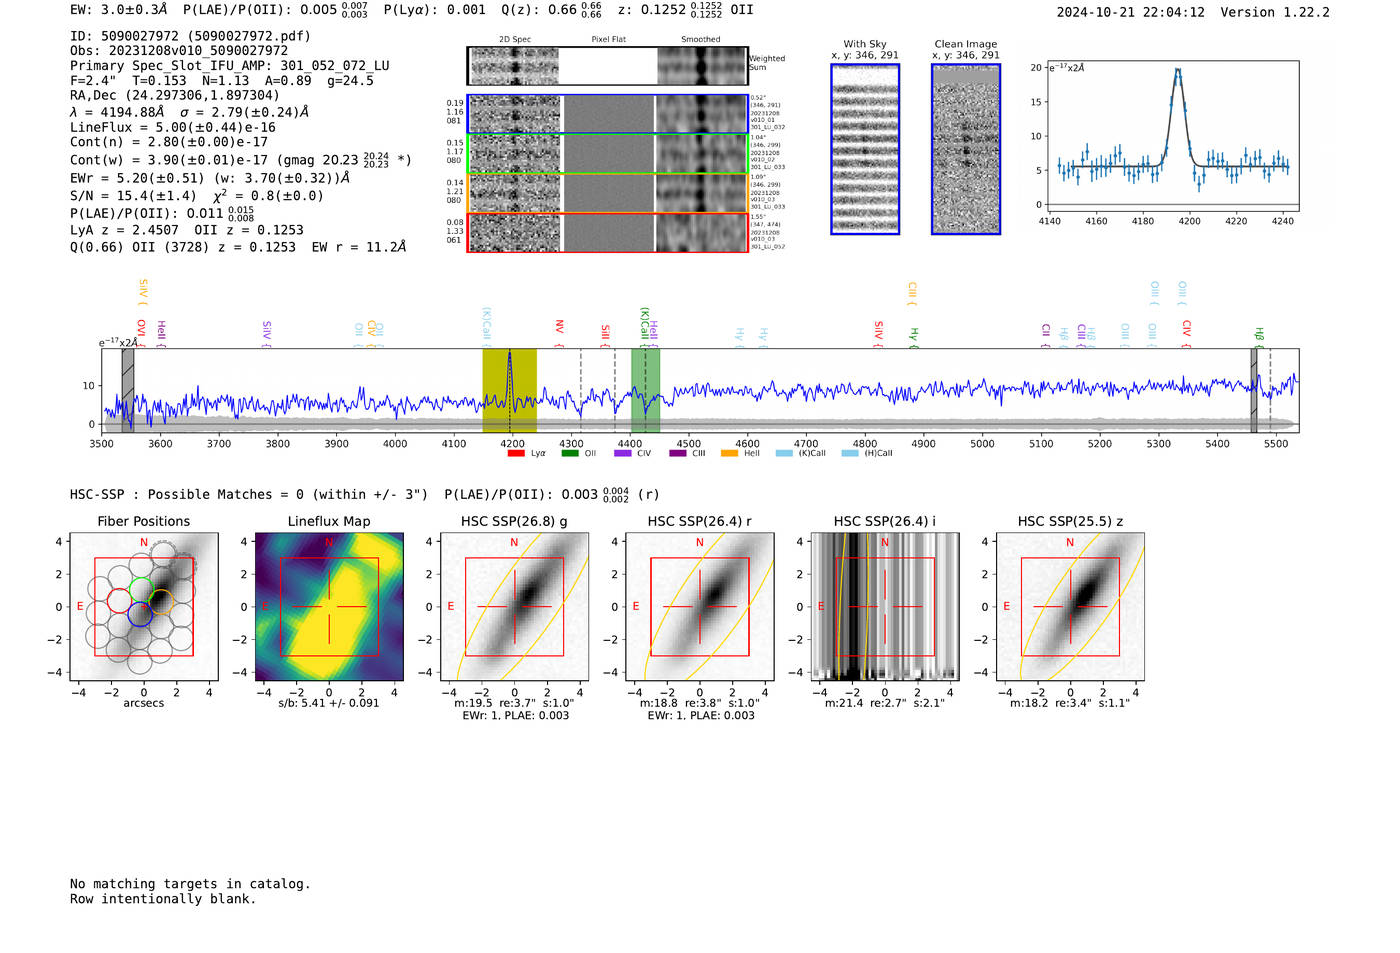Click the 'm:21.4 re:2.7" s:2.1"' caption
Screen dimensions: 1400x953
coord(885,703)
